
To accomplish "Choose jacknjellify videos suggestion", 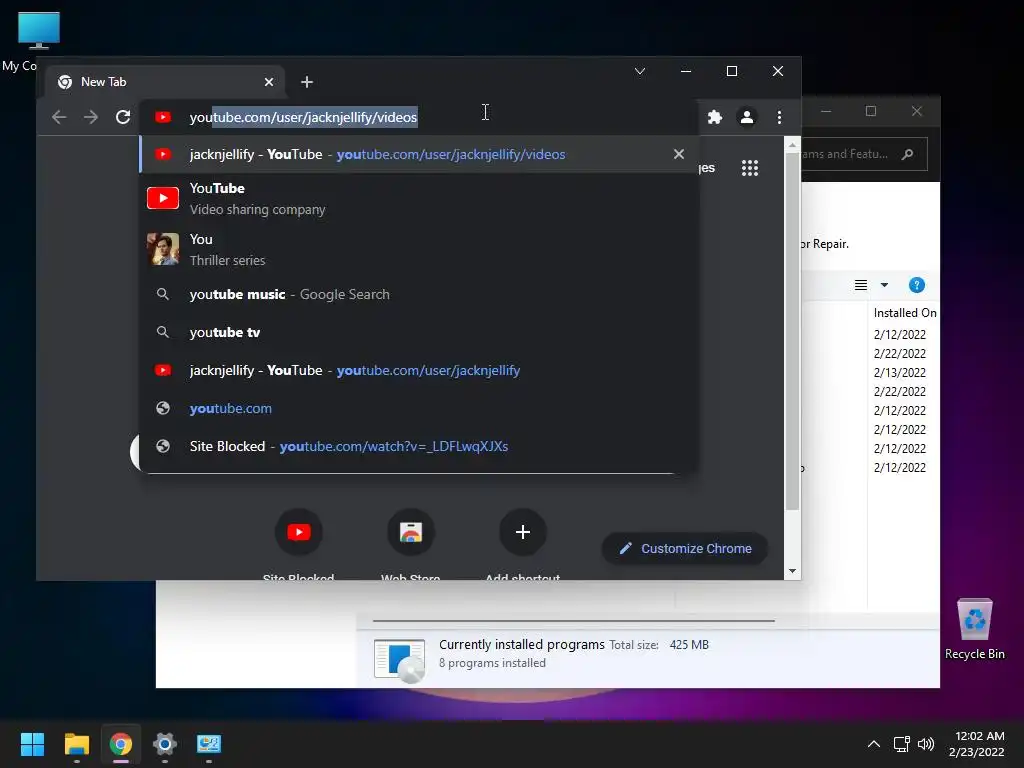I will 419,154.
